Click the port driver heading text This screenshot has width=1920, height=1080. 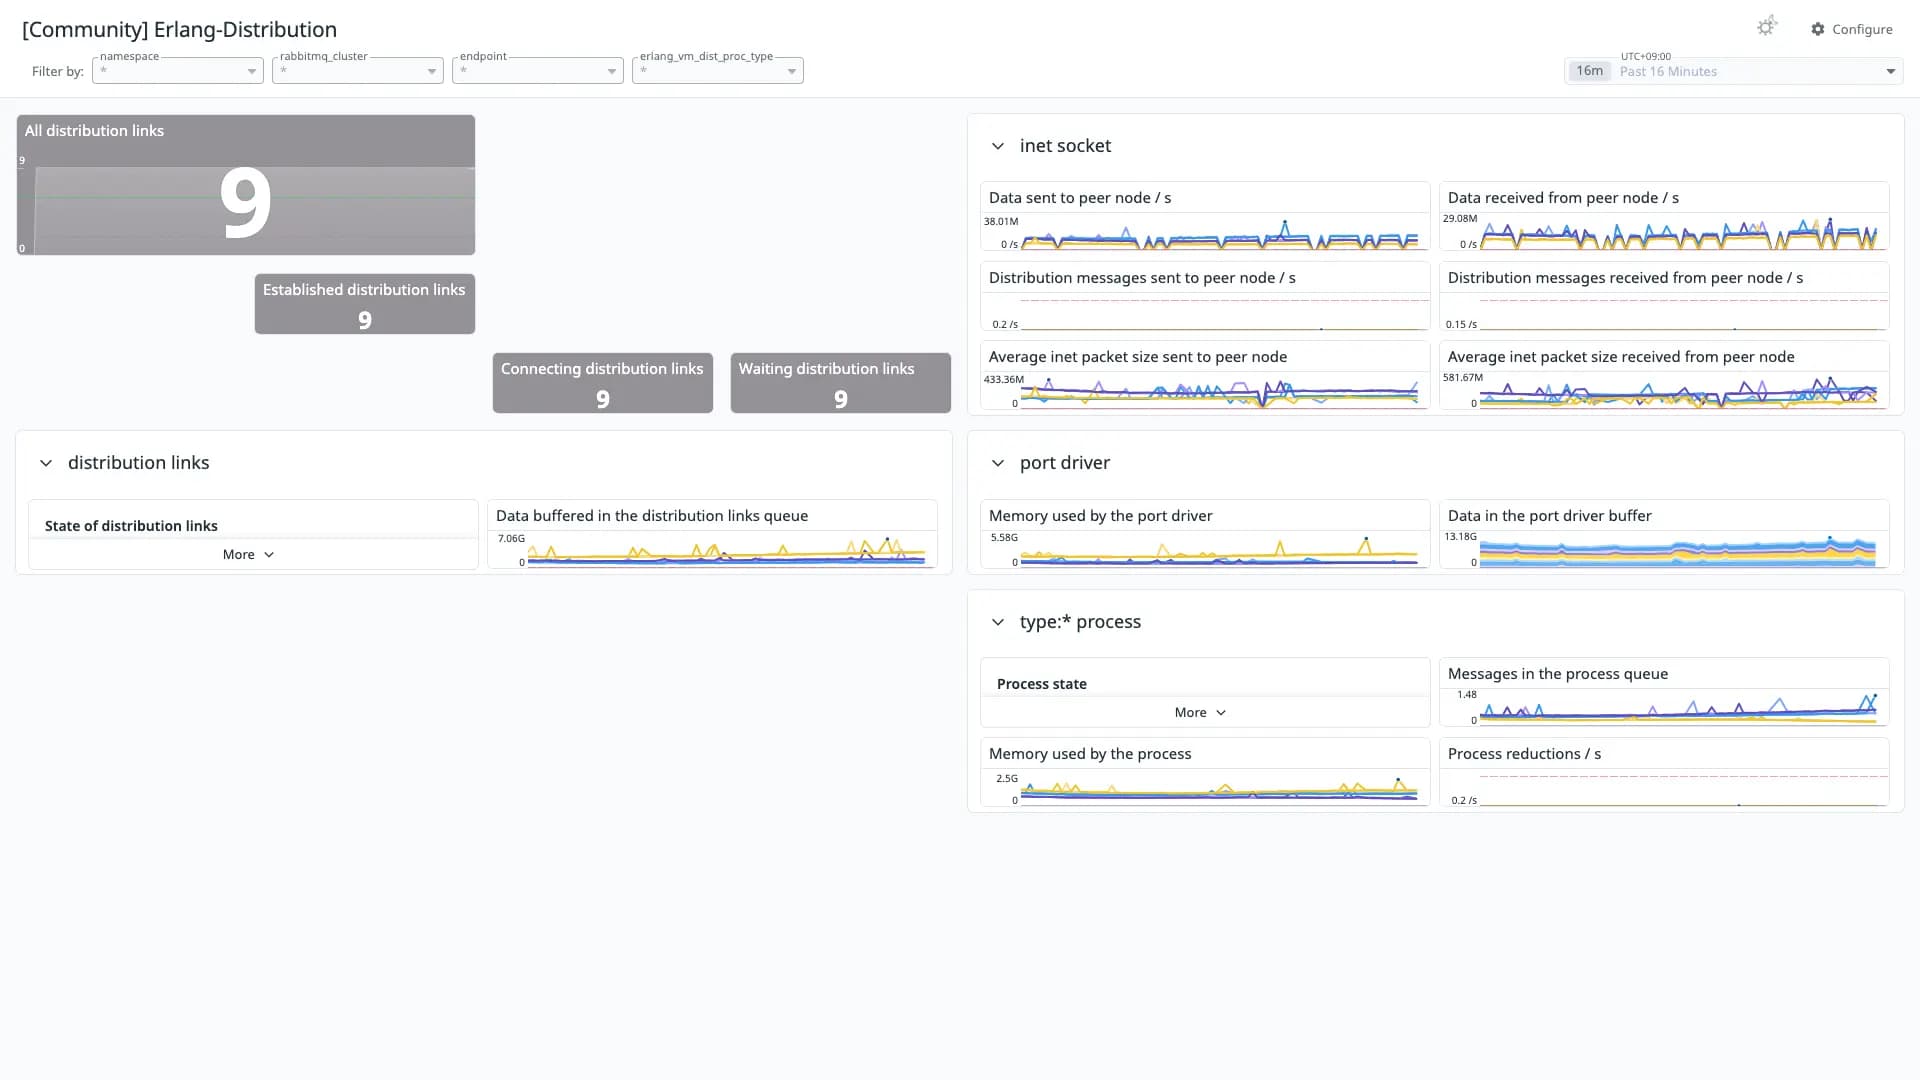click(1064, 463)
